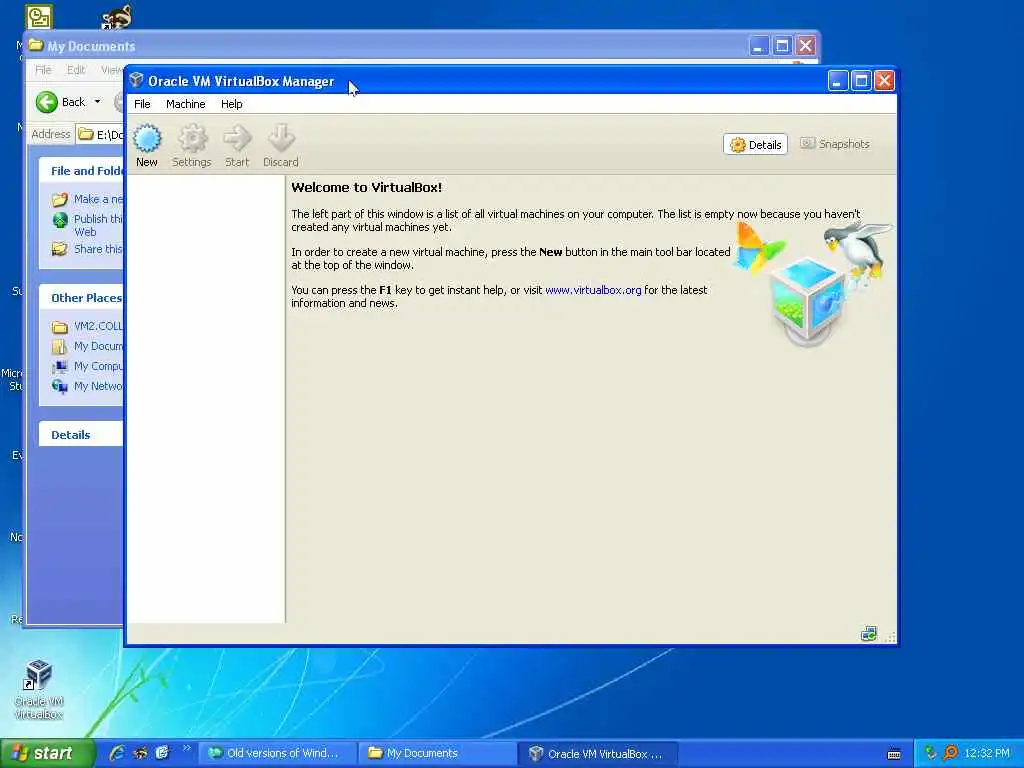1024x768 pixels.
Task: Close the VirtualBox Manager window
Action: [x=884, y=81]
